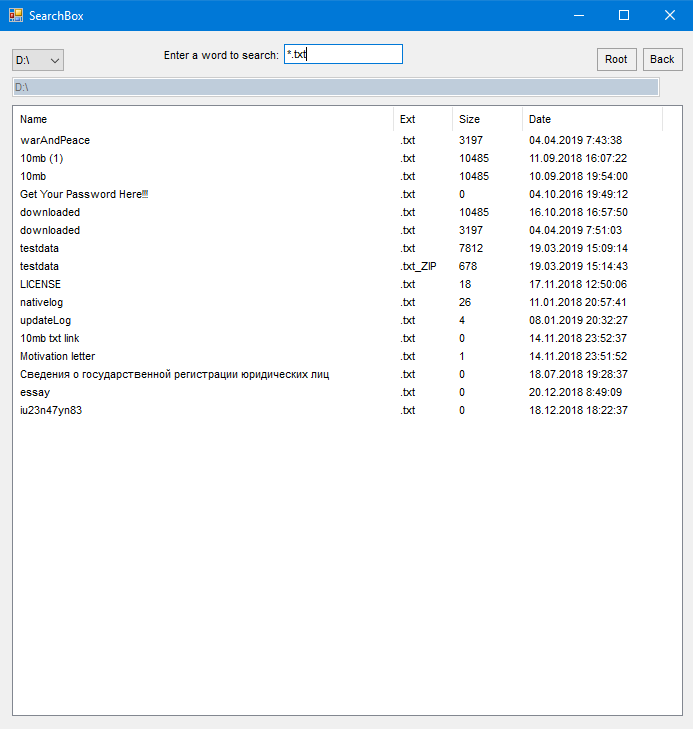The image size is (693, 729).
Task: Click the .txt_ZIP extension cell
Action: tap(418, 266)
